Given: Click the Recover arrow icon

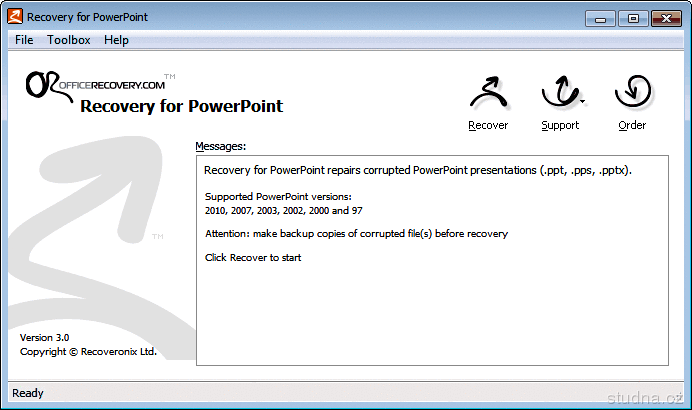Looking at the screenshot, I should coord(488,96).
